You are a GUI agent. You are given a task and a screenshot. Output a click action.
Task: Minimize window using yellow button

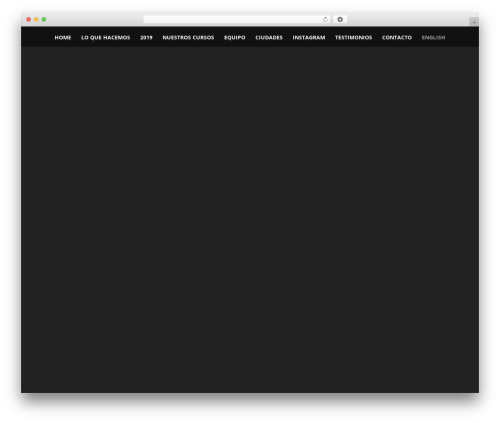click(36, 20)
